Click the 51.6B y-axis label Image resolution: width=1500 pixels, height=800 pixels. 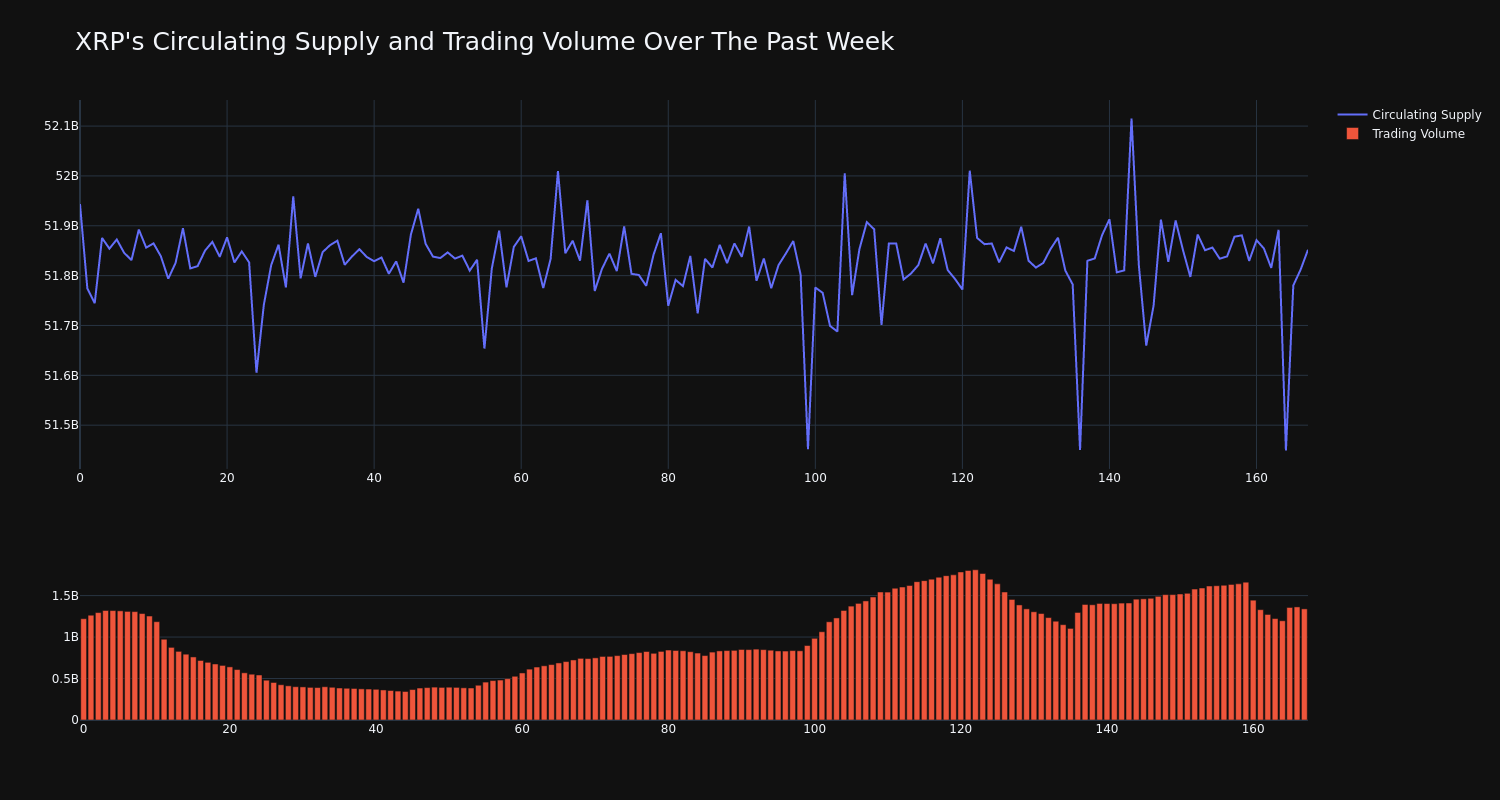tap(61, 376)
